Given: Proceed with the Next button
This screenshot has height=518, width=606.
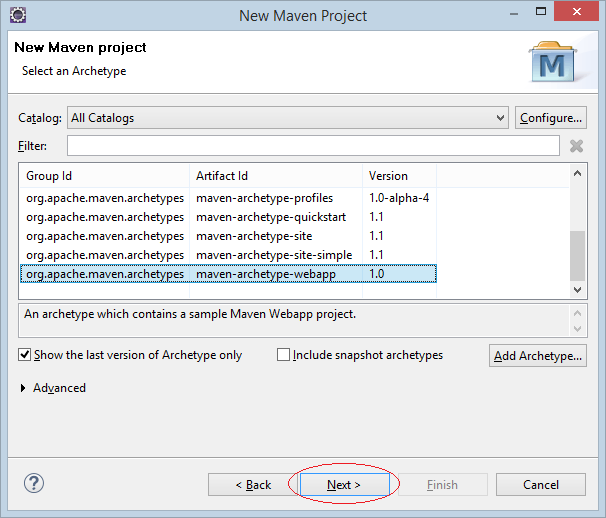Looking at the screenshot, I should click(345, 485).
